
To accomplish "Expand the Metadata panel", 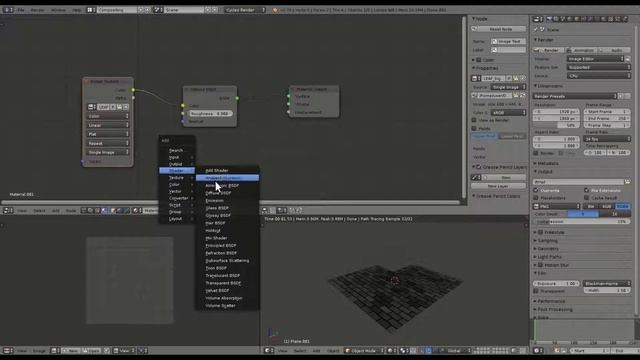I will 546,163.
